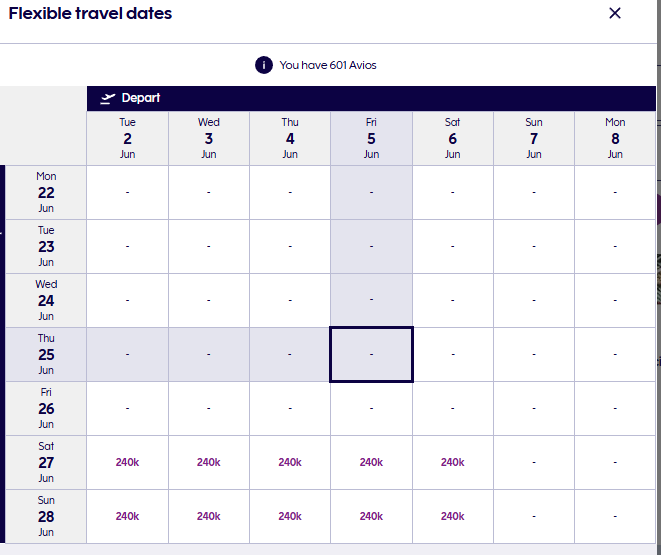
Task: Select Fri 5 Jun departure column header
Action: [371, 138]
